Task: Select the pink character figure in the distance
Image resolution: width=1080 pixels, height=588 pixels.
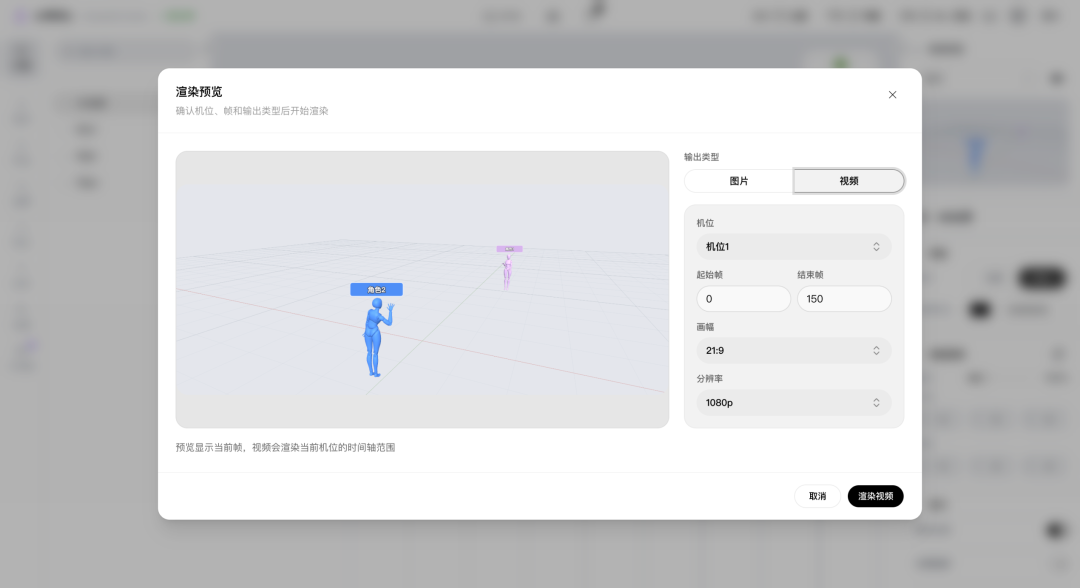Action: 507,271
